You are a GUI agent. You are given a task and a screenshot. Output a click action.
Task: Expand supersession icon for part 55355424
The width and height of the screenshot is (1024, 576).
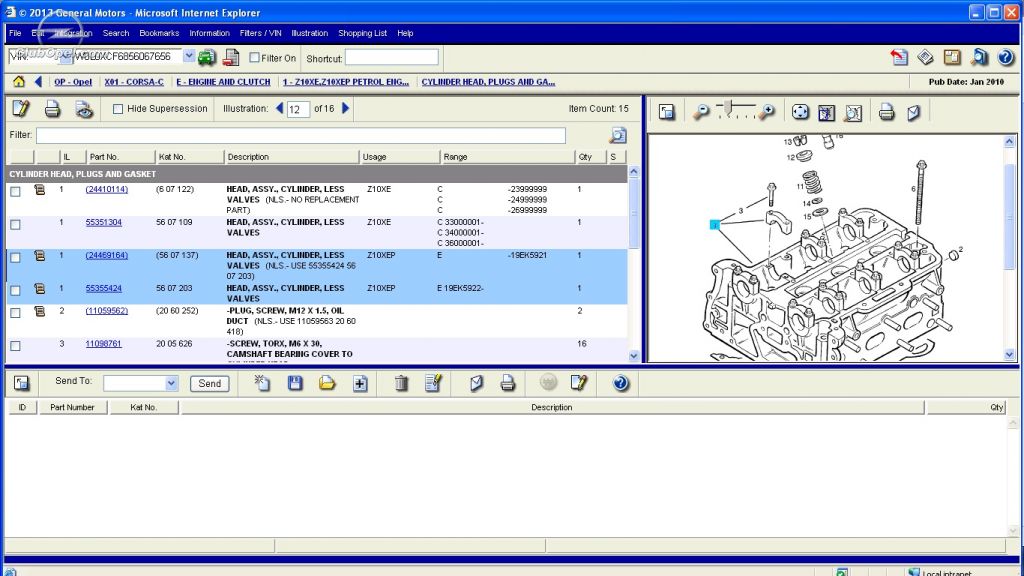(x=40, y=289)
